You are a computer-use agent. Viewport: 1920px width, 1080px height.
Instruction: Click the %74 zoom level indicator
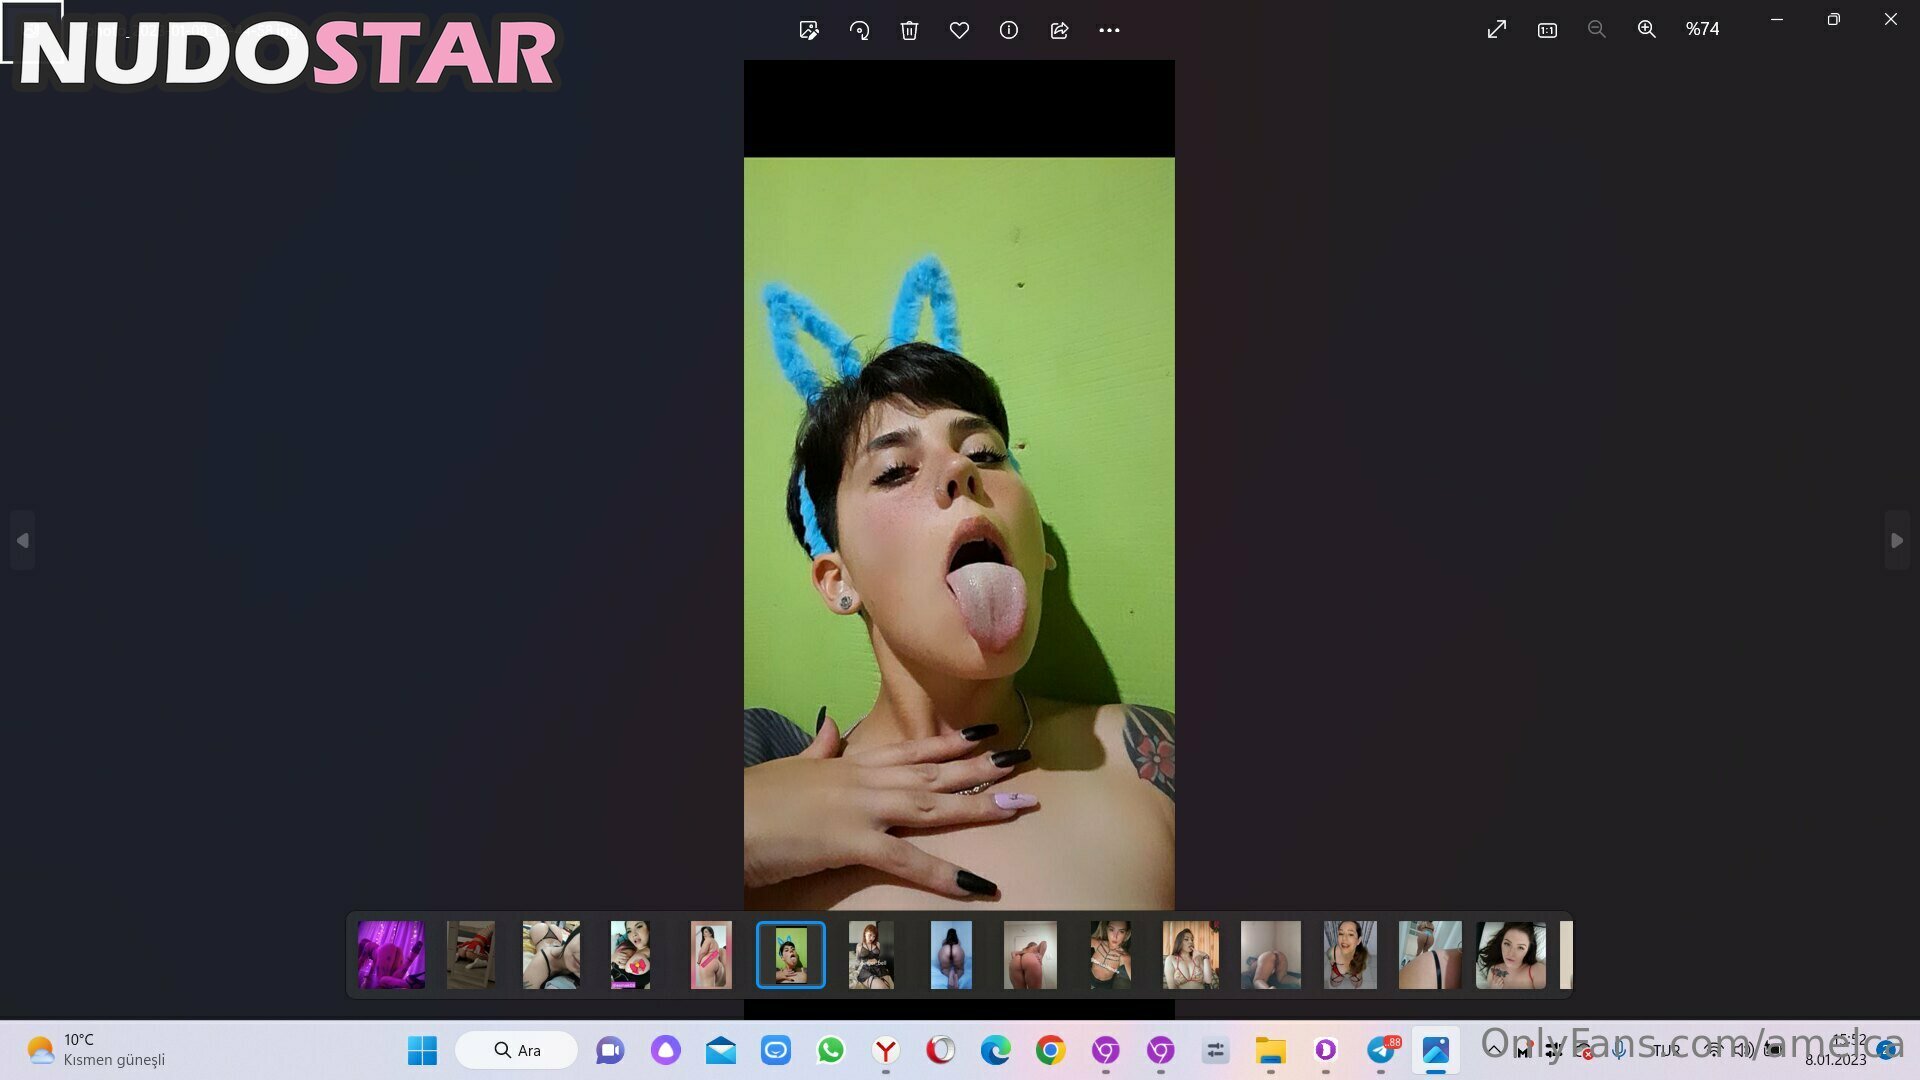[x=1702, y=30]
